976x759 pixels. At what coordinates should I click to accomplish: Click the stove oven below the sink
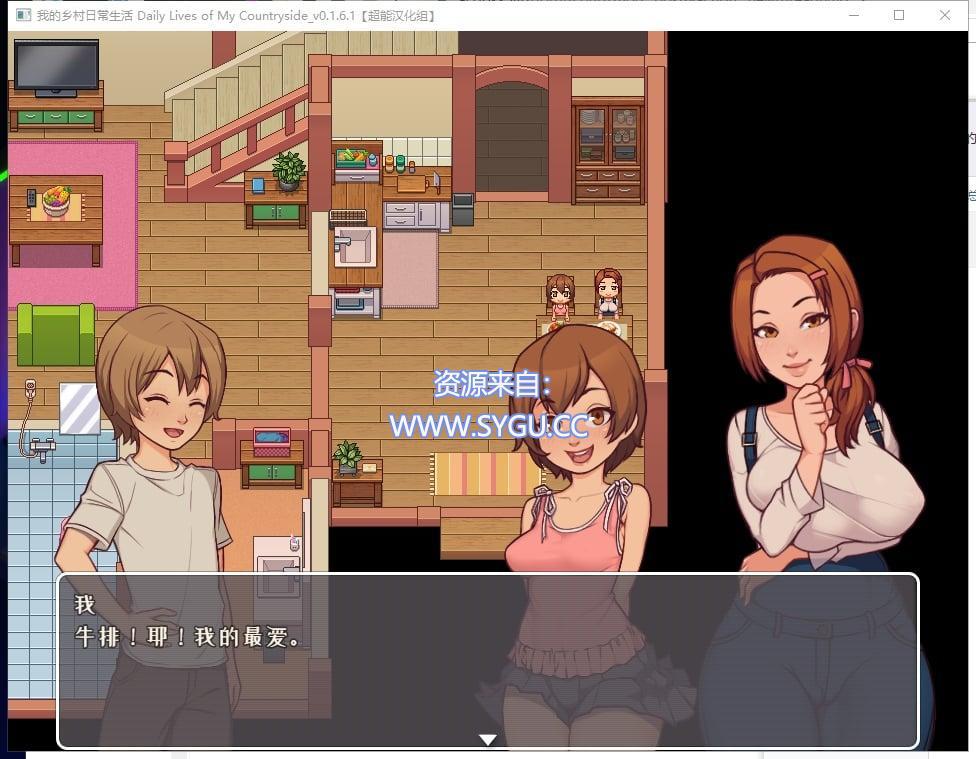coord(355,303)
